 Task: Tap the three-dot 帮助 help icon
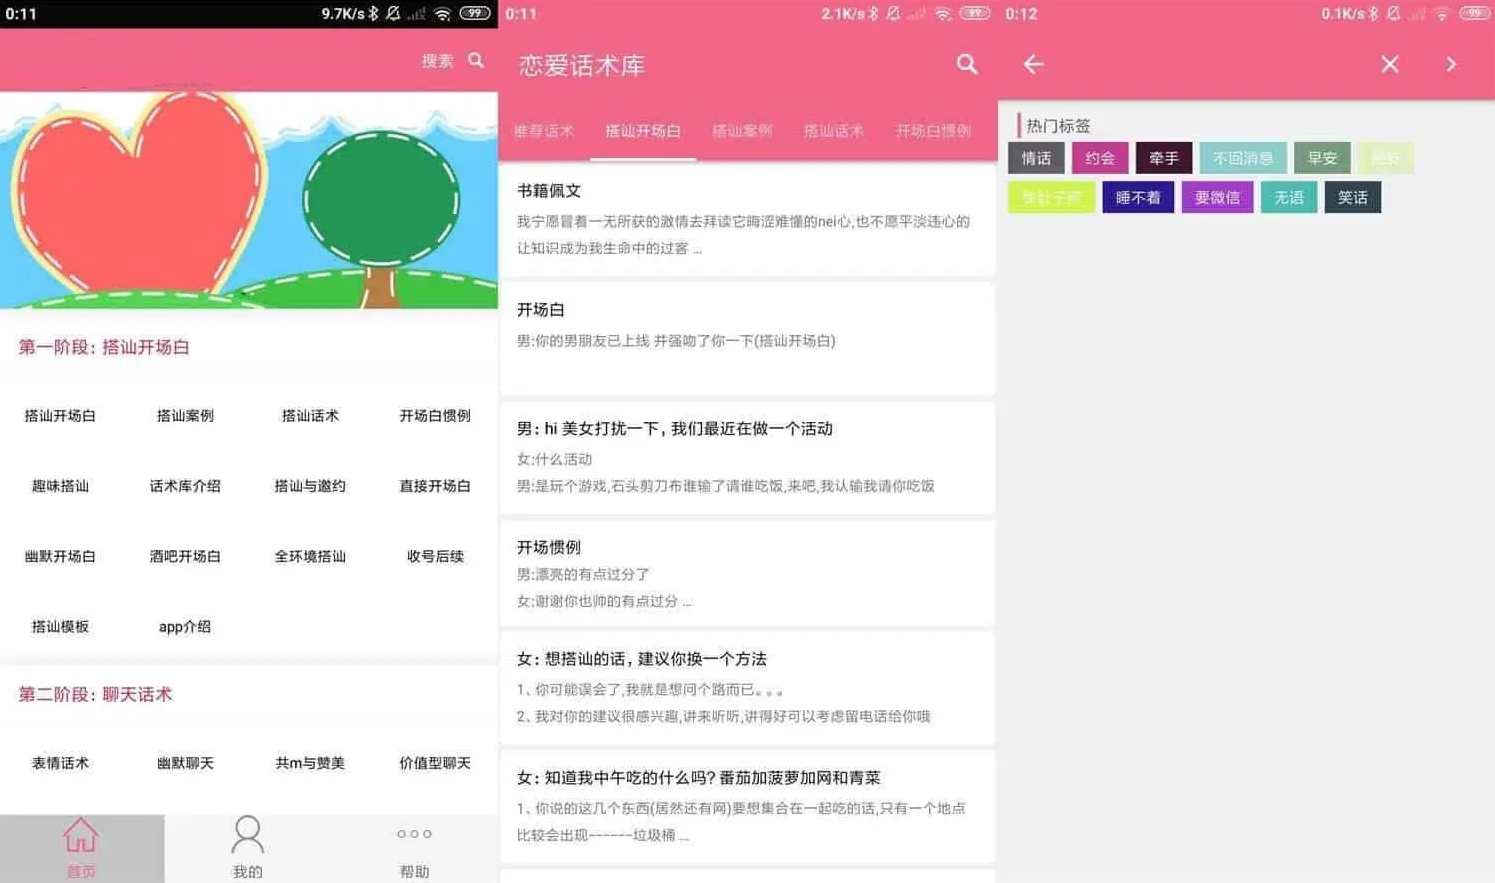click(x=414, y=834)
